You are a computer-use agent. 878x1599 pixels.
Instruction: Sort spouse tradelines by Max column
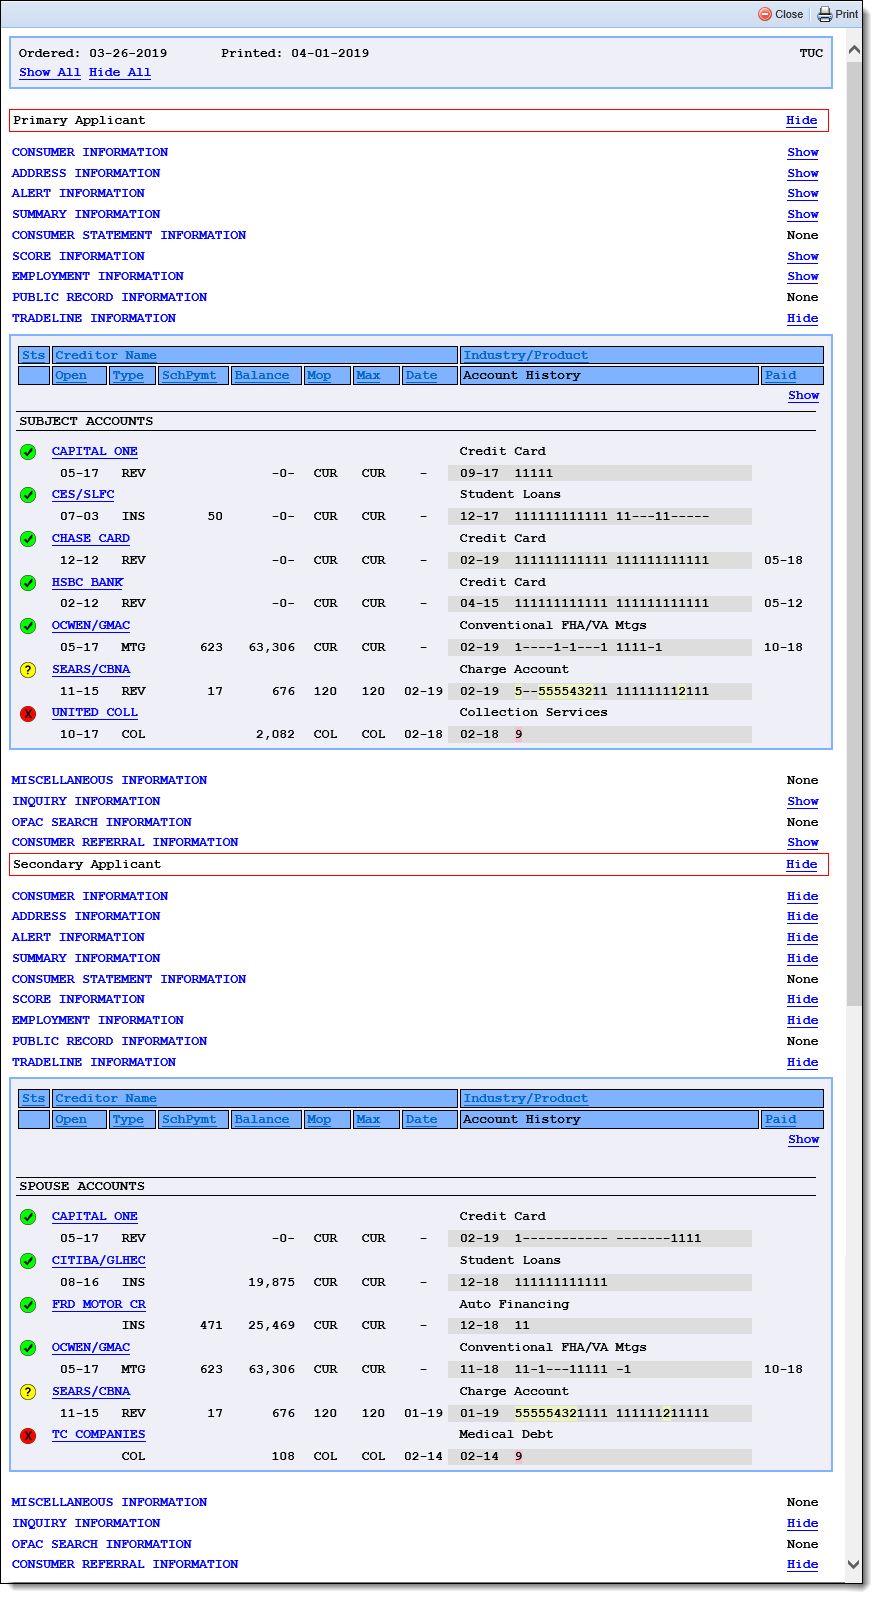coord(368,1119)
